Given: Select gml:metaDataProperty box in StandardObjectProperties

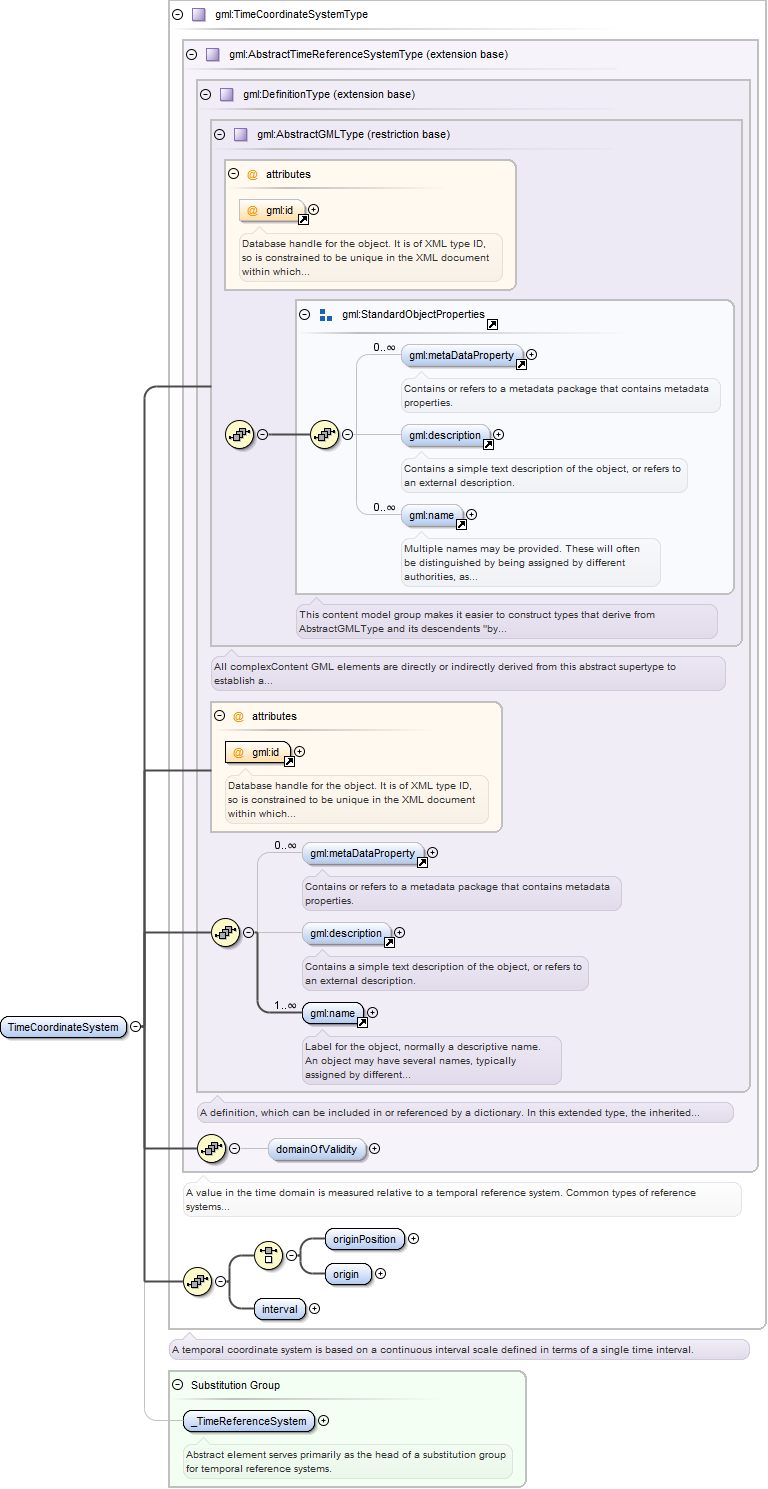Looking at the screenshot, I should click(x=462, y=355).
